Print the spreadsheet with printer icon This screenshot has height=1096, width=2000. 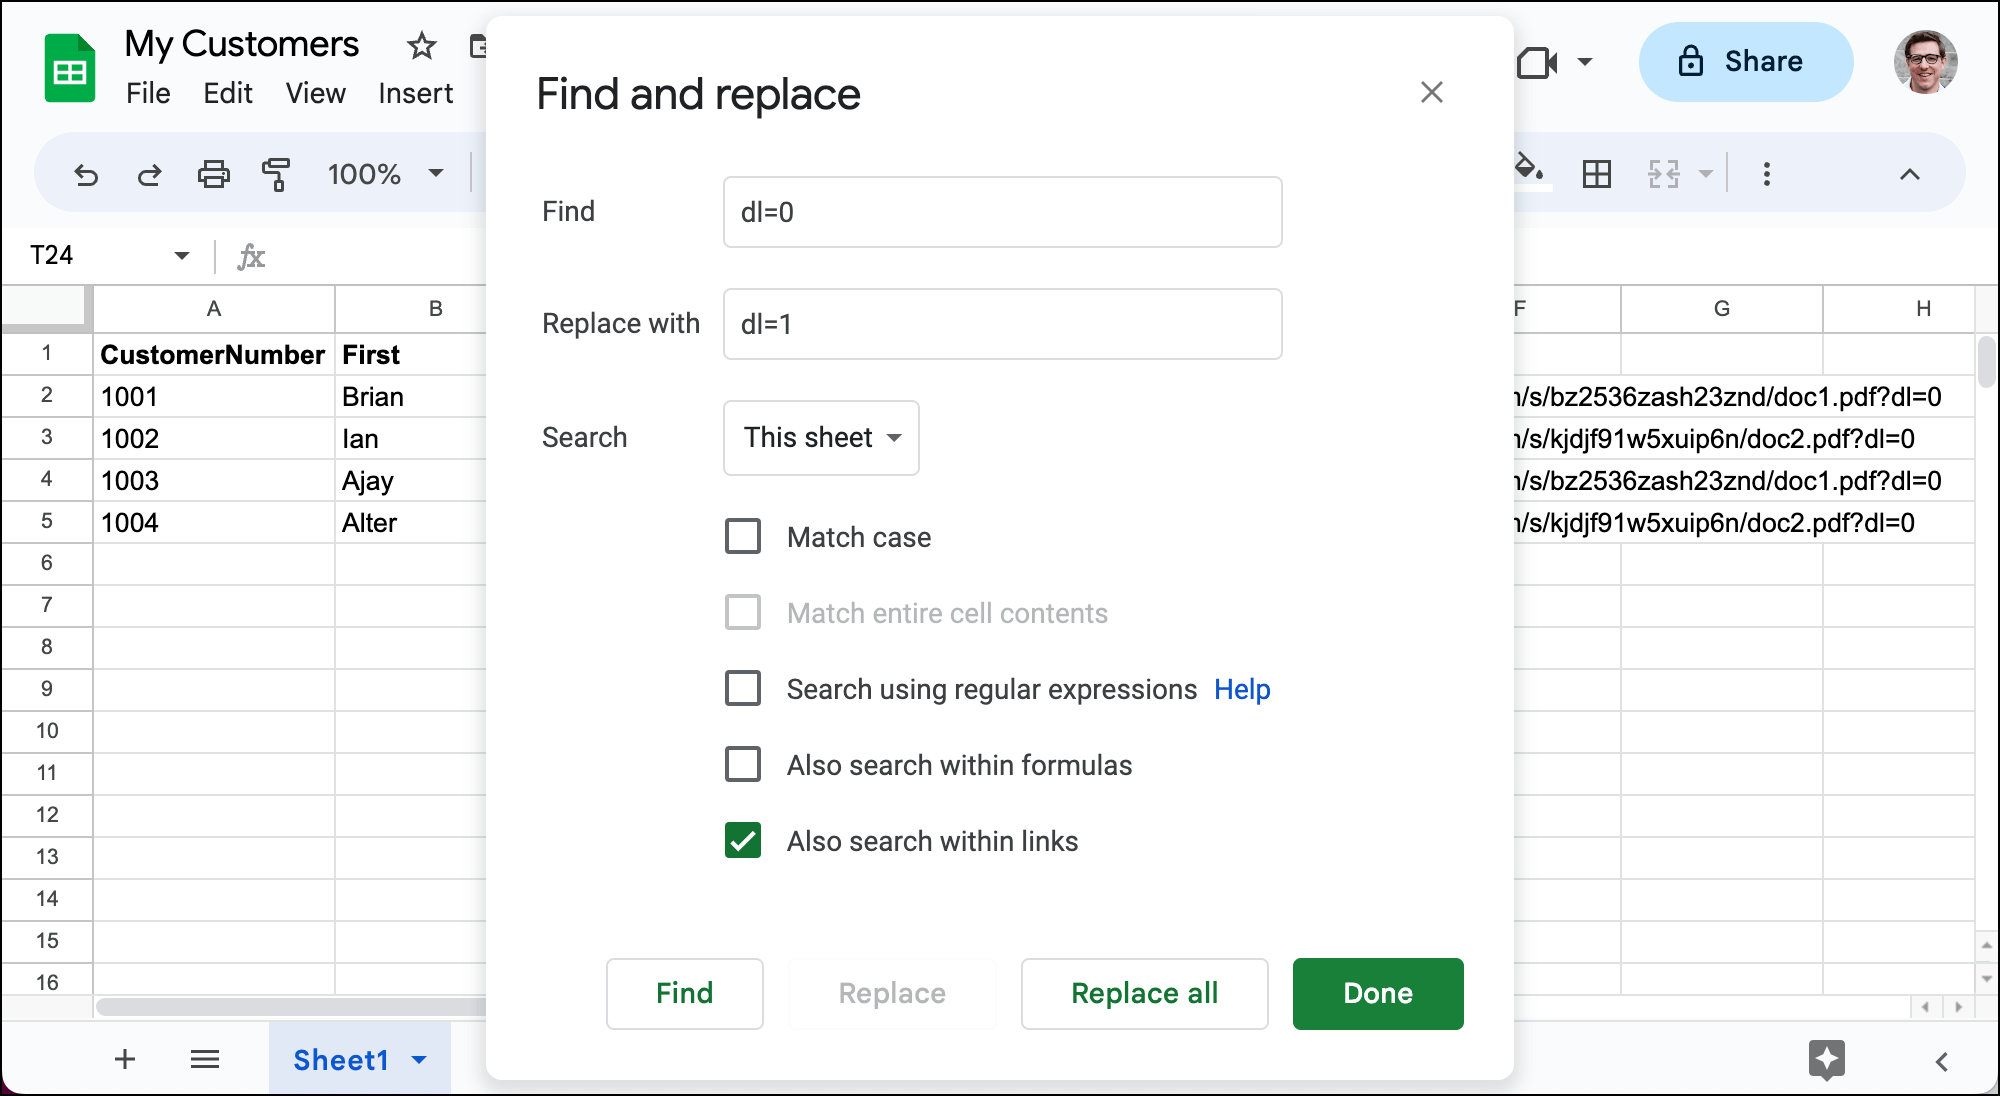click(x=213, y=175)
